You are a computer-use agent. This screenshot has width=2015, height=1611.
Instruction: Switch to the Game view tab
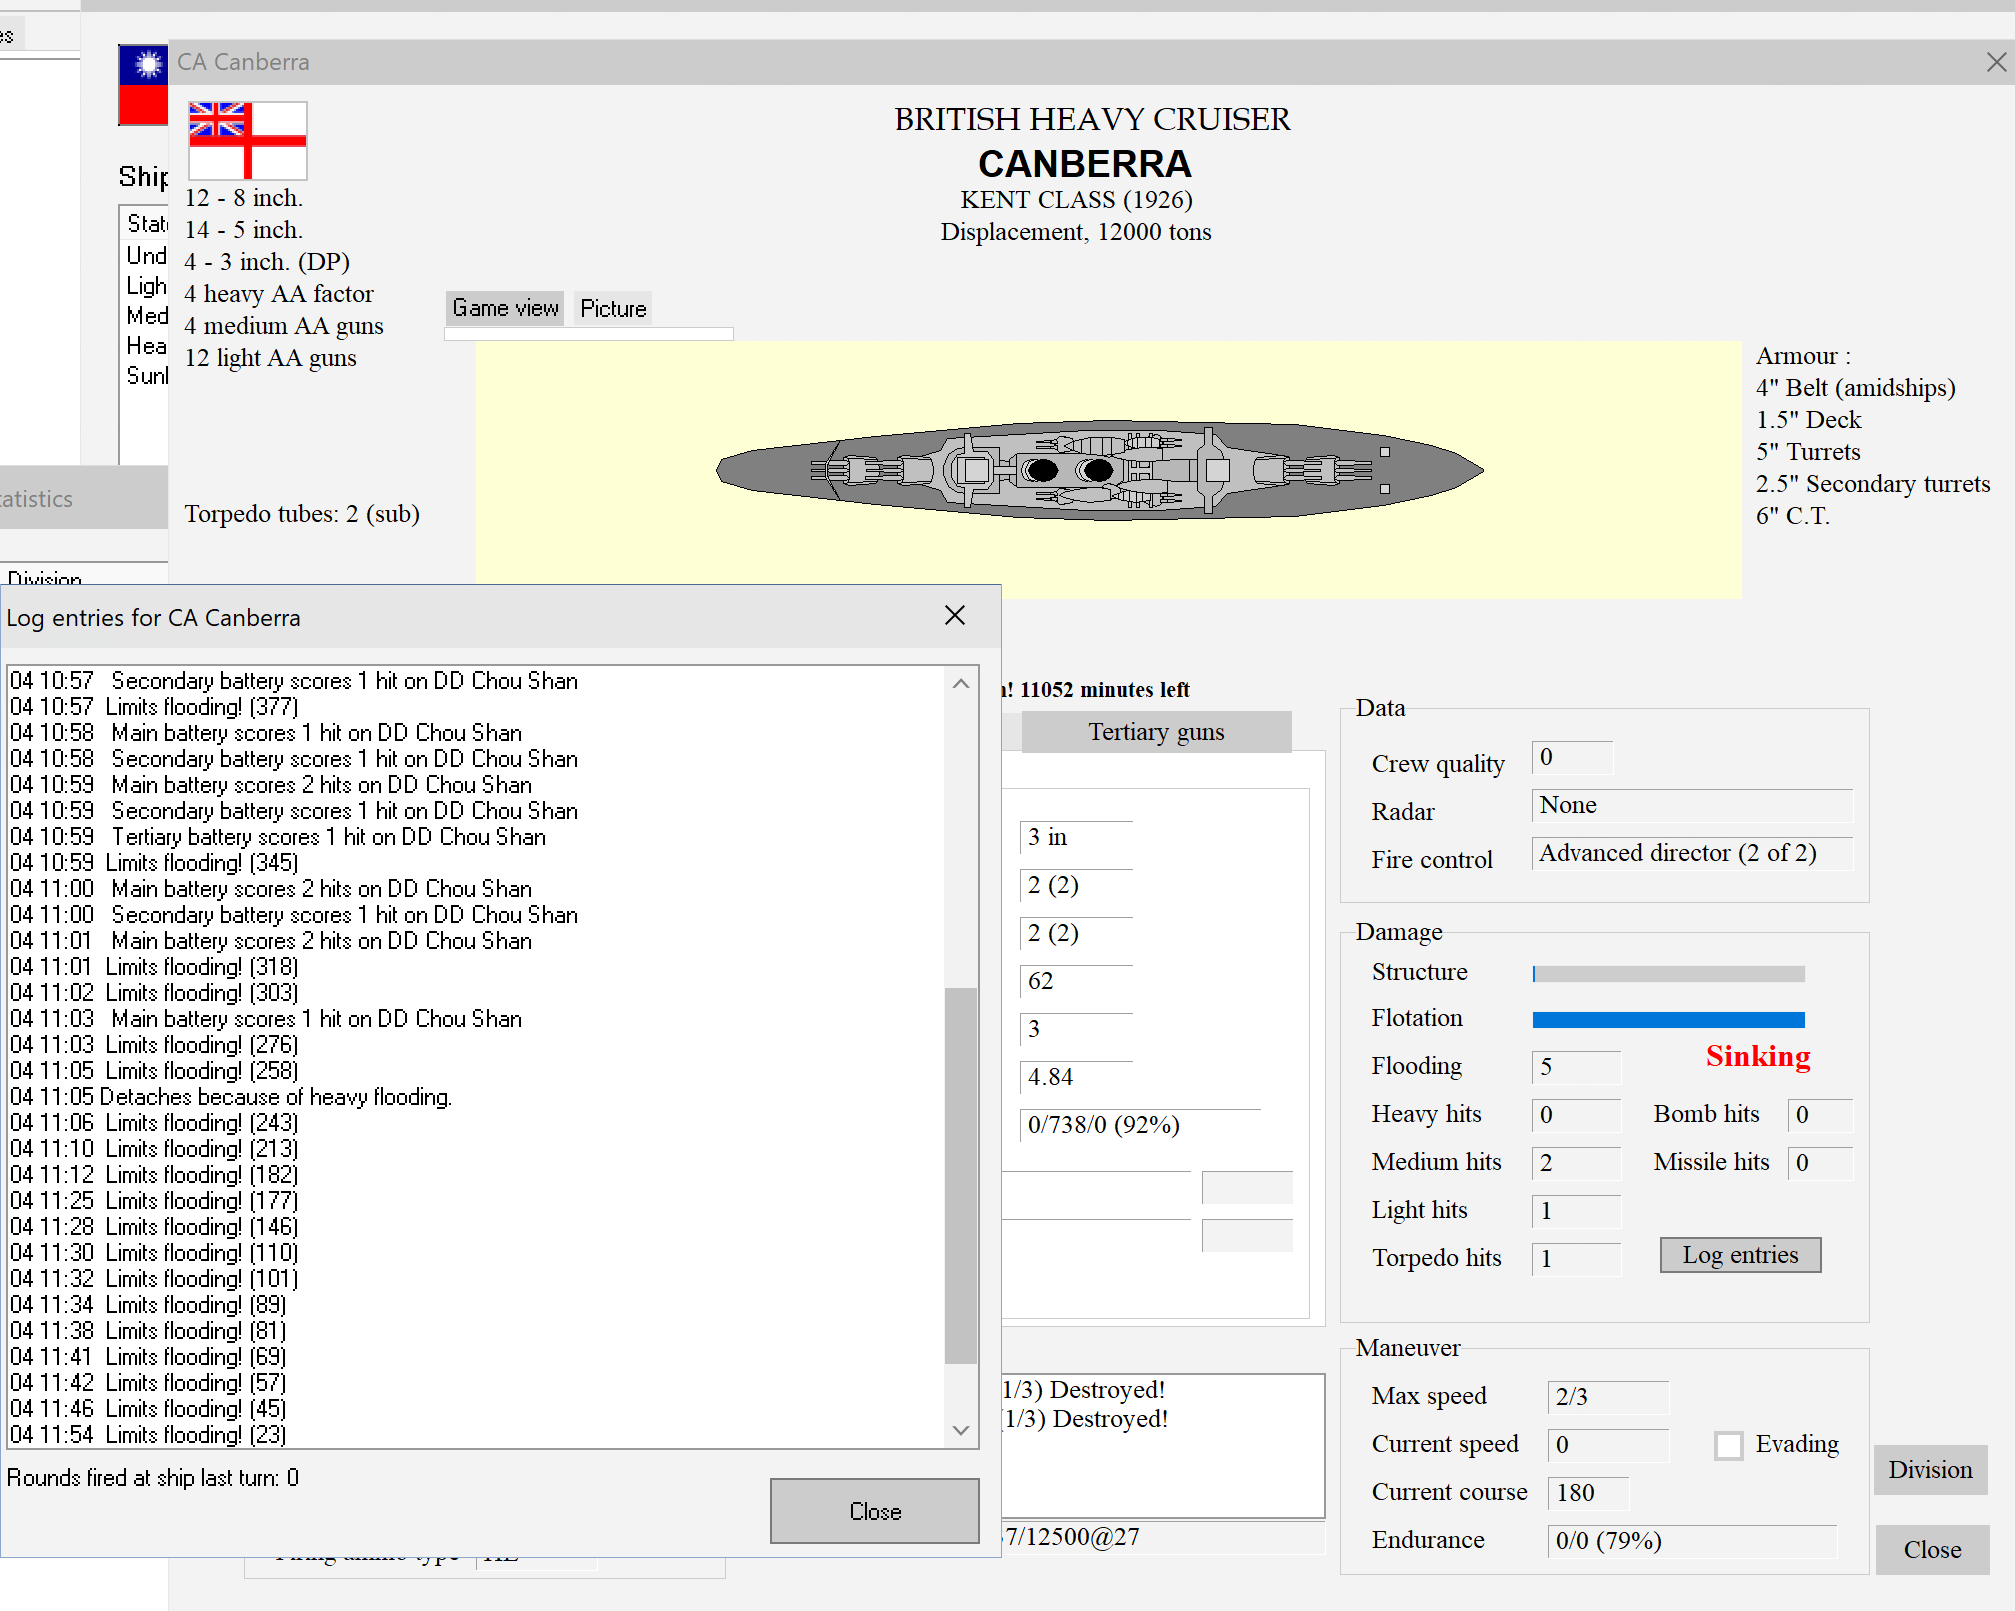505,308
